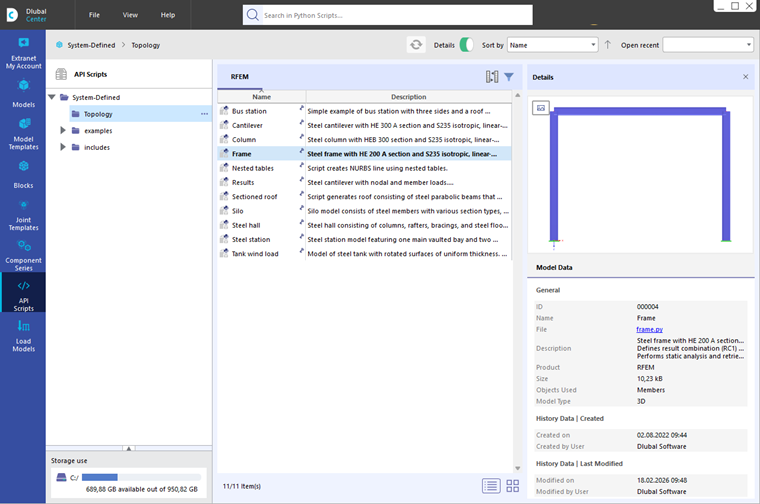The image size is (760, 504).
Task: Switch to list view mode
Action: point(491,486)
